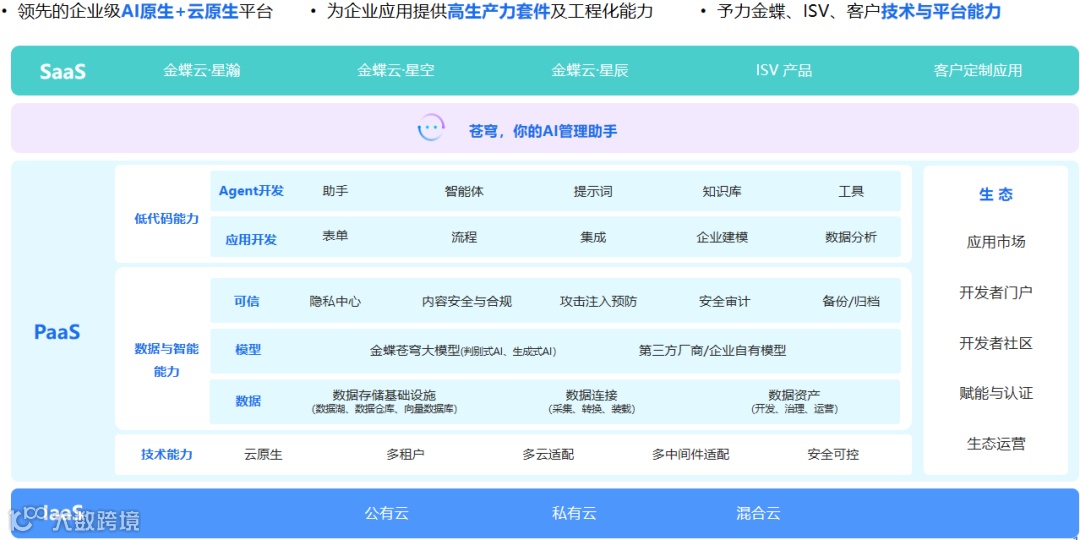Select 集成 in the 应用开发 row
Screen dimensions: 1080x540
[593, 238]
